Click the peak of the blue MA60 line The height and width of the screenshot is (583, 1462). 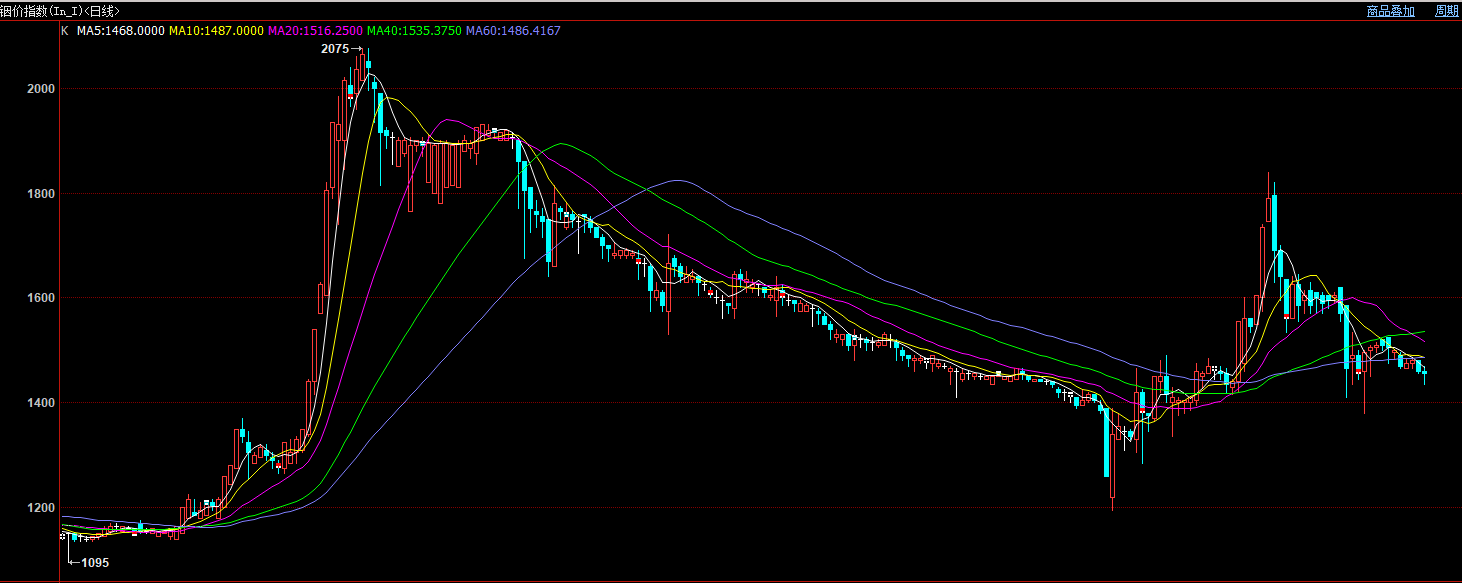tap(678, 180)
